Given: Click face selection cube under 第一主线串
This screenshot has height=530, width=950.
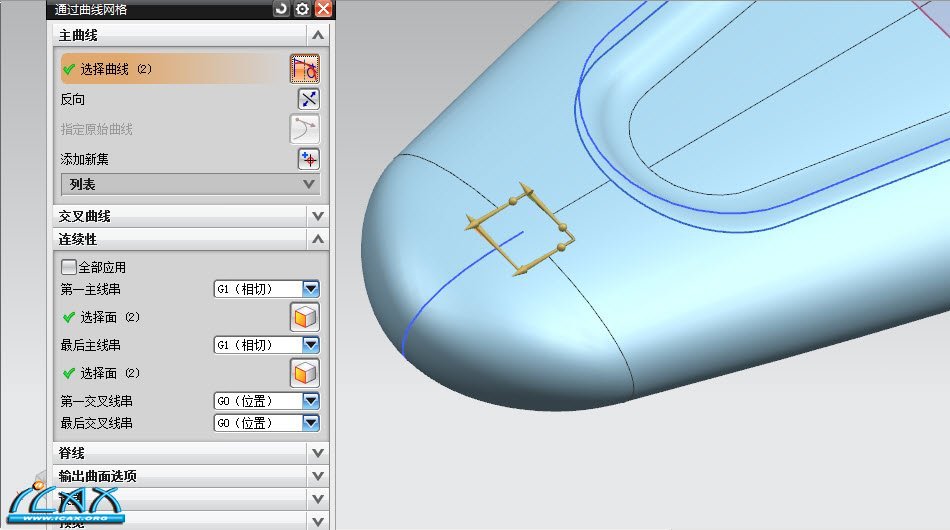Looking at the screenshot, I should [x=304, y=317].
